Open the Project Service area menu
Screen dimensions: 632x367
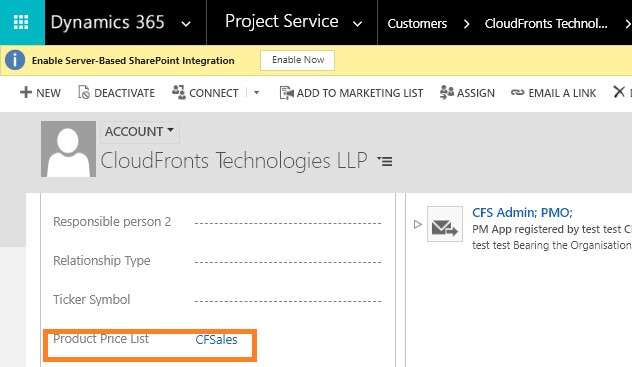point(281,21)
